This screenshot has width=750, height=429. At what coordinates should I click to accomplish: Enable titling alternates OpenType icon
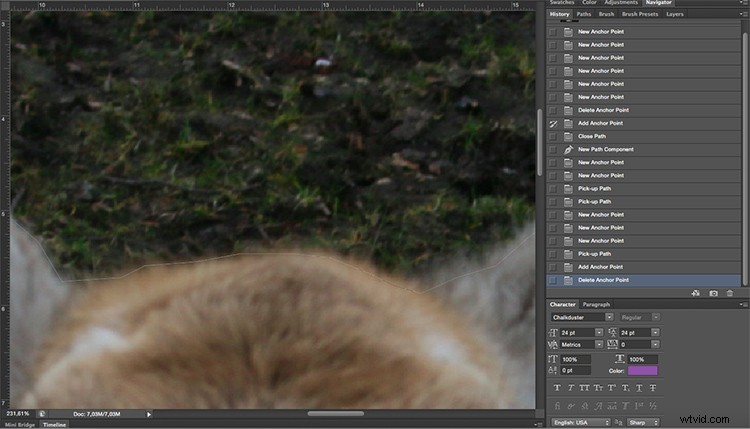[x=626, y=406]
